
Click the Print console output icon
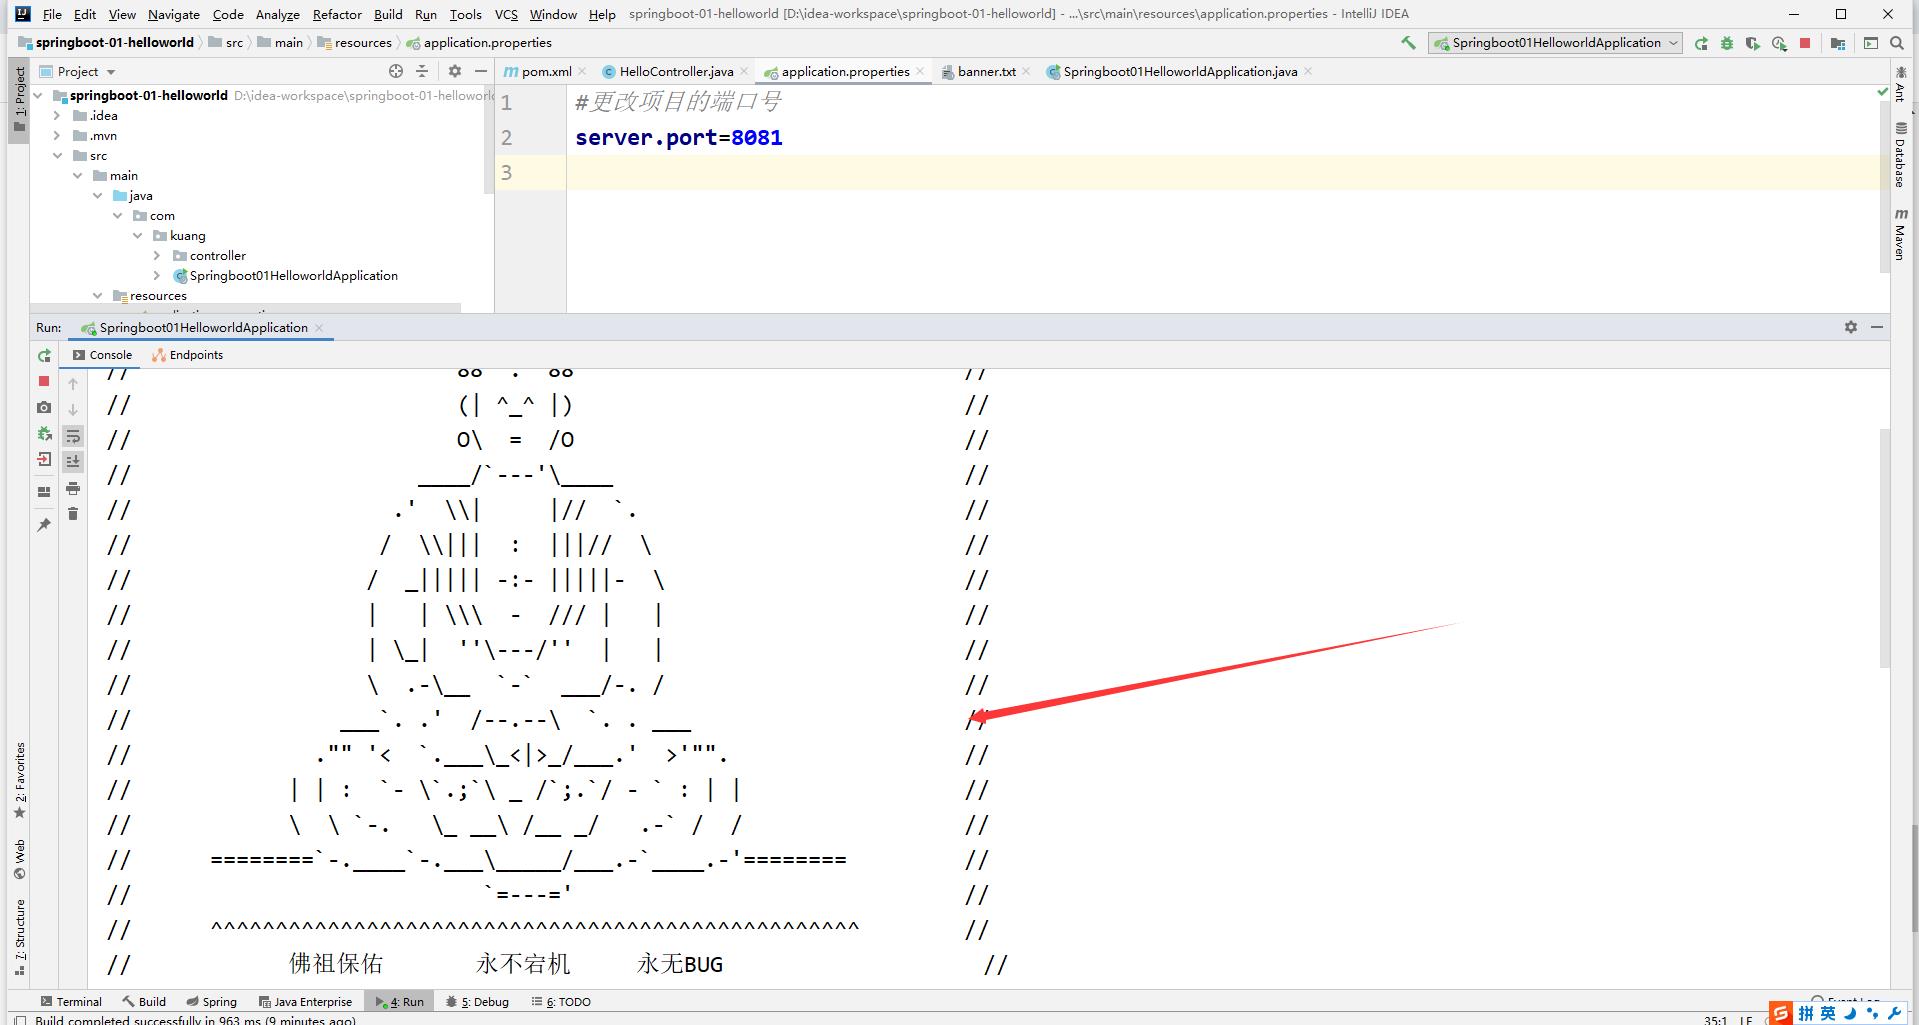73,488
